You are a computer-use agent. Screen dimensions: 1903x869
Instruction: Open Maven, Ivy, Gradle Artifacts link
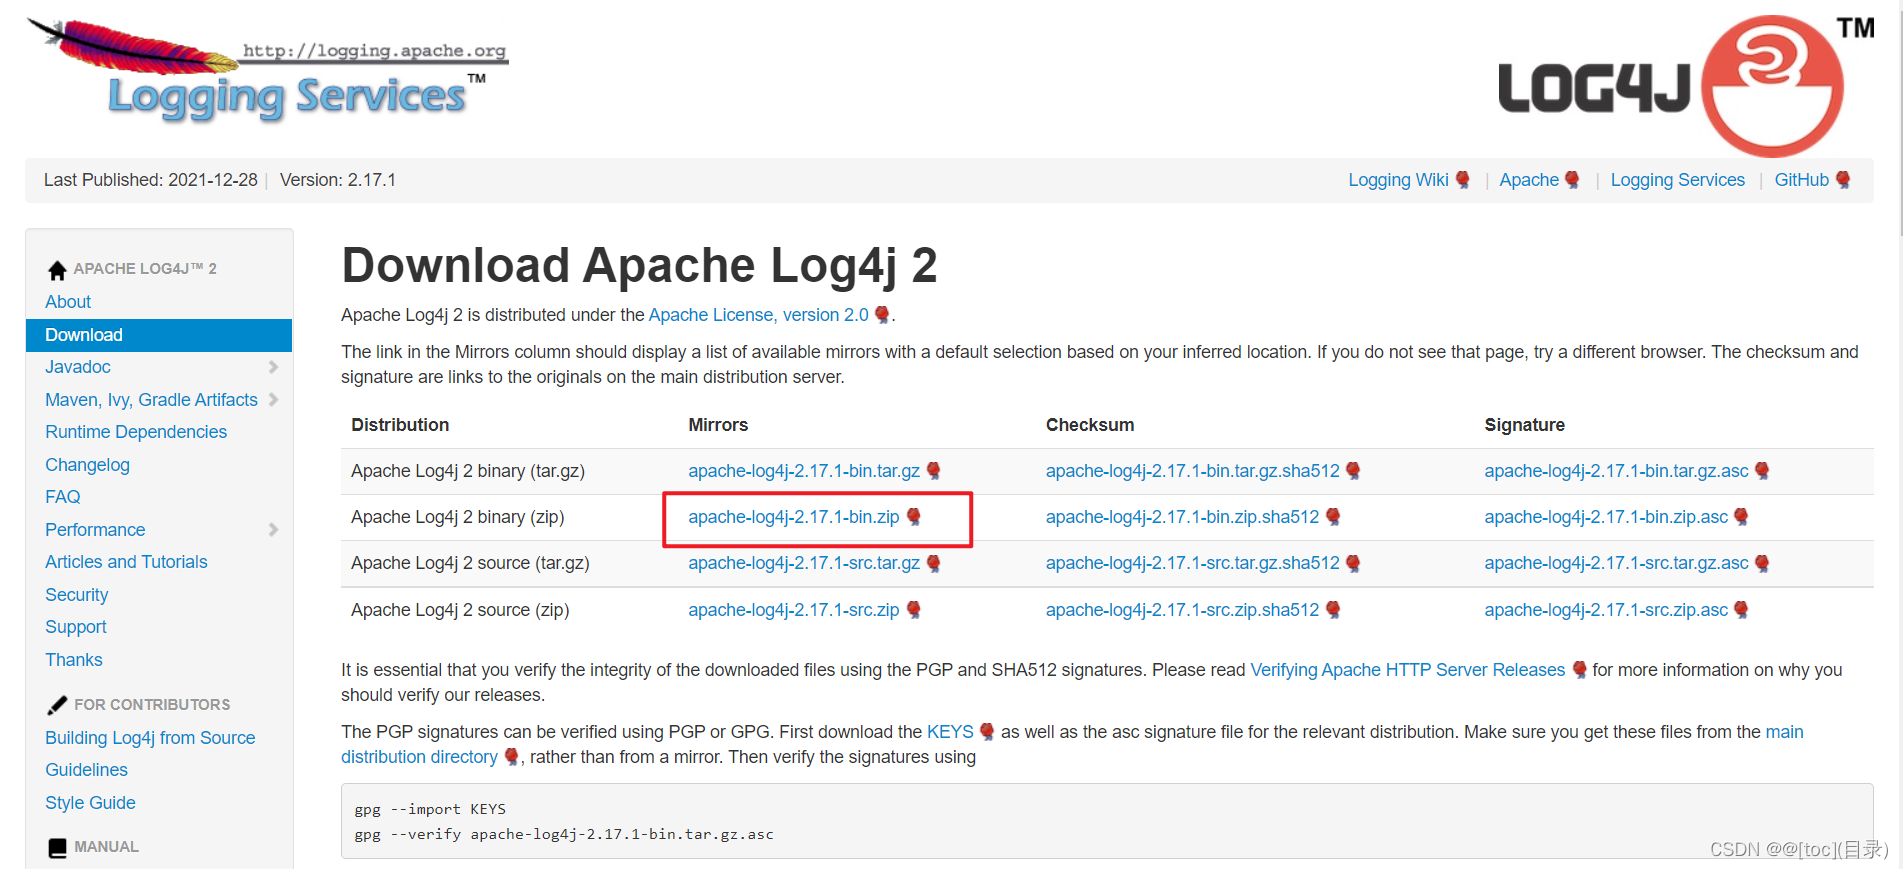(x=151, y=400)
